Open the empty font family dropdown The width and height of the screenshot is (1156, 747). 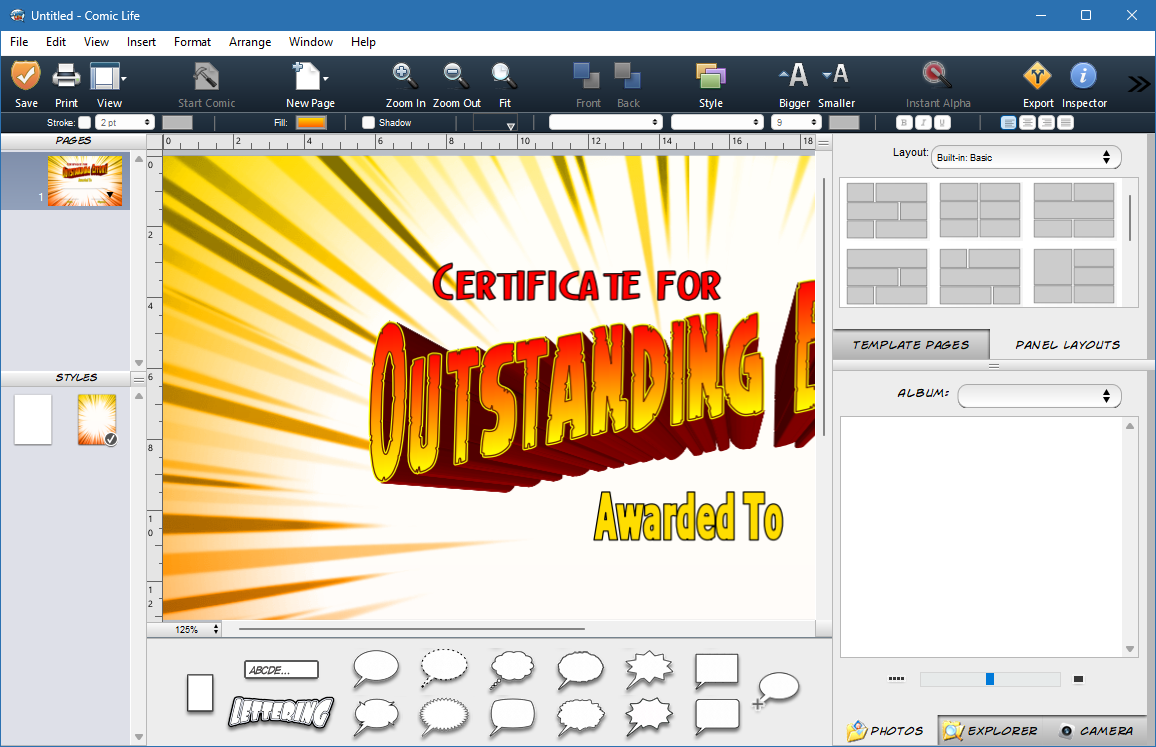(x=605, y=122)
